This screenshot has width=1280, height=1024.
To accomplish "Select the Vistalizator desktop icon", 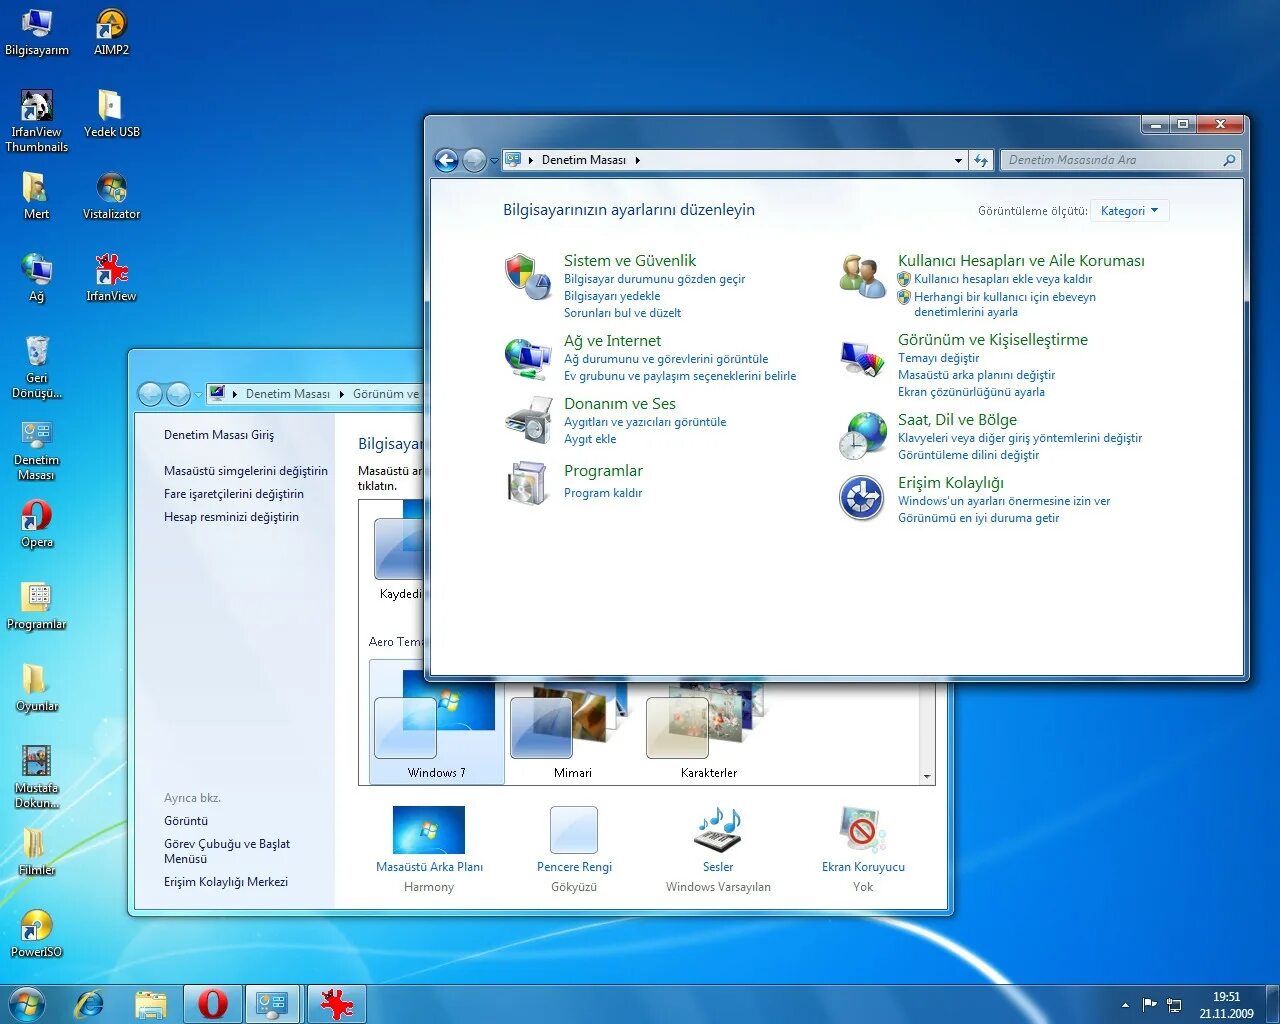I will pos(111,195).
